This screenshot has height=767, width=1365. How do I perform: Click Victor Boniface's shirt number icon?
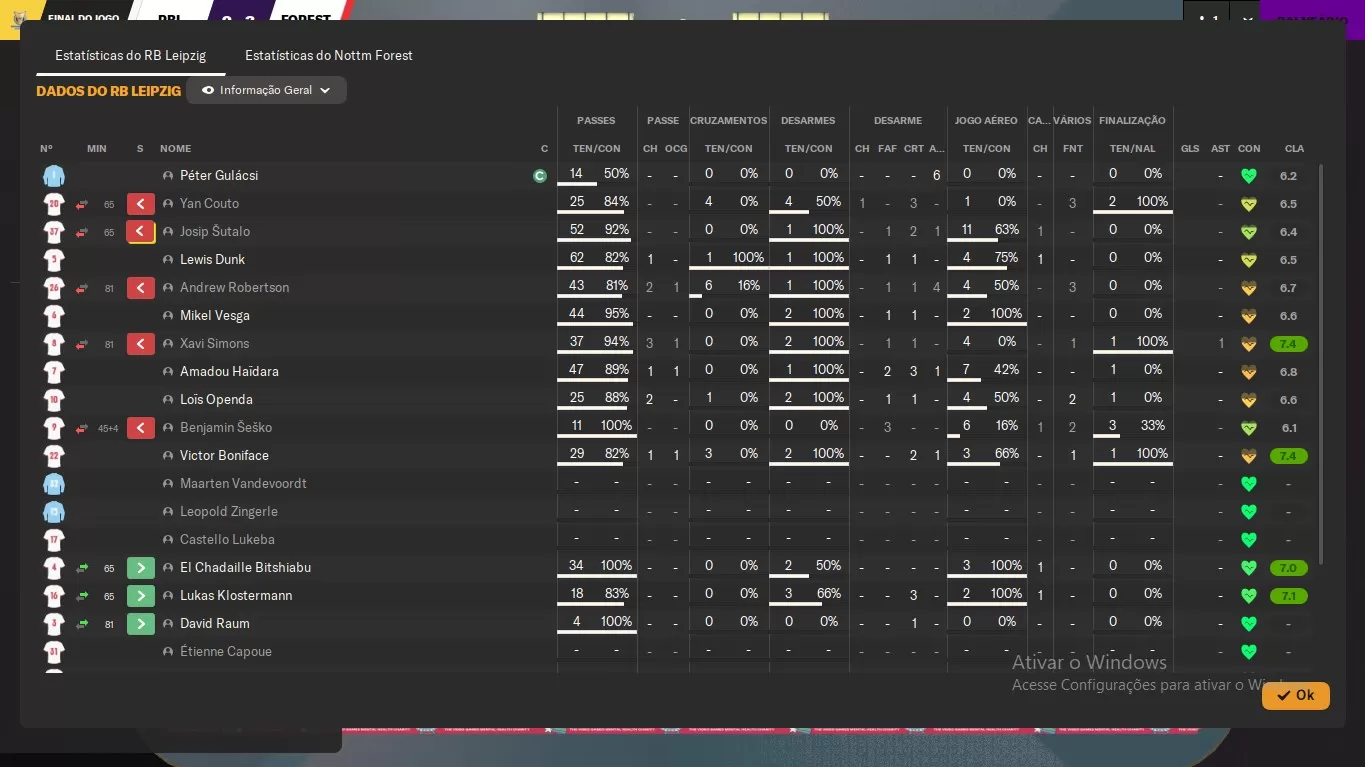click(x=54, y=456)
